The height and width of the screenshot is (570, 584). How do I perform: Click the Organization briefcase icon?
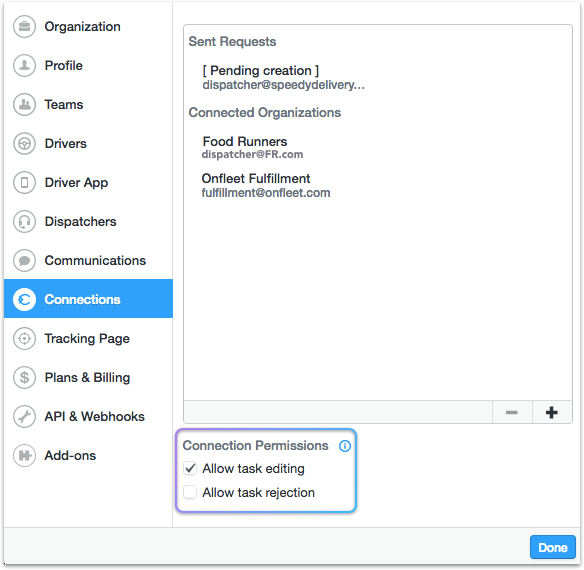coord(24,26)
